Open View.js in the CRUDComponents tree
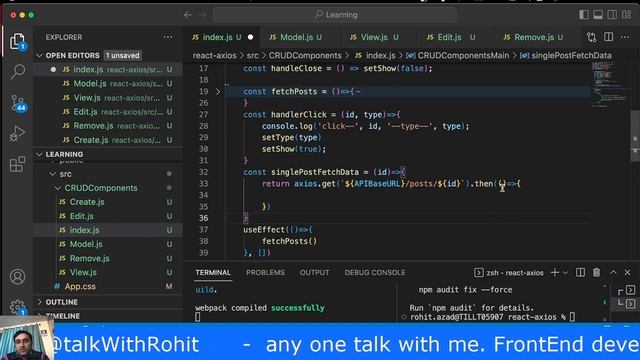This screenshot has height=360, width=640. (x=83, y=272)
